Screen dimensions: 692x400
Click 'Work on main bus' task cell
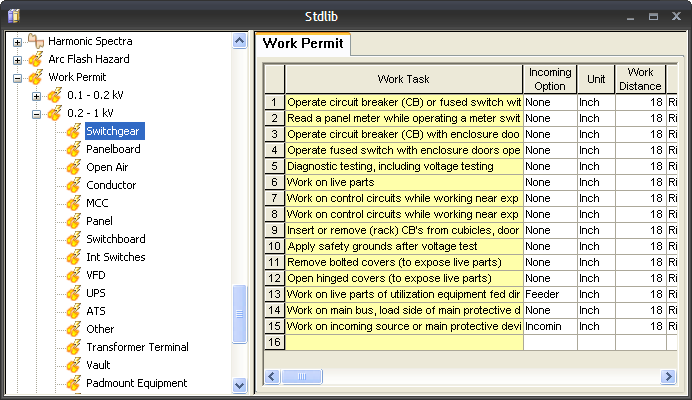click(x=404, y=310)
